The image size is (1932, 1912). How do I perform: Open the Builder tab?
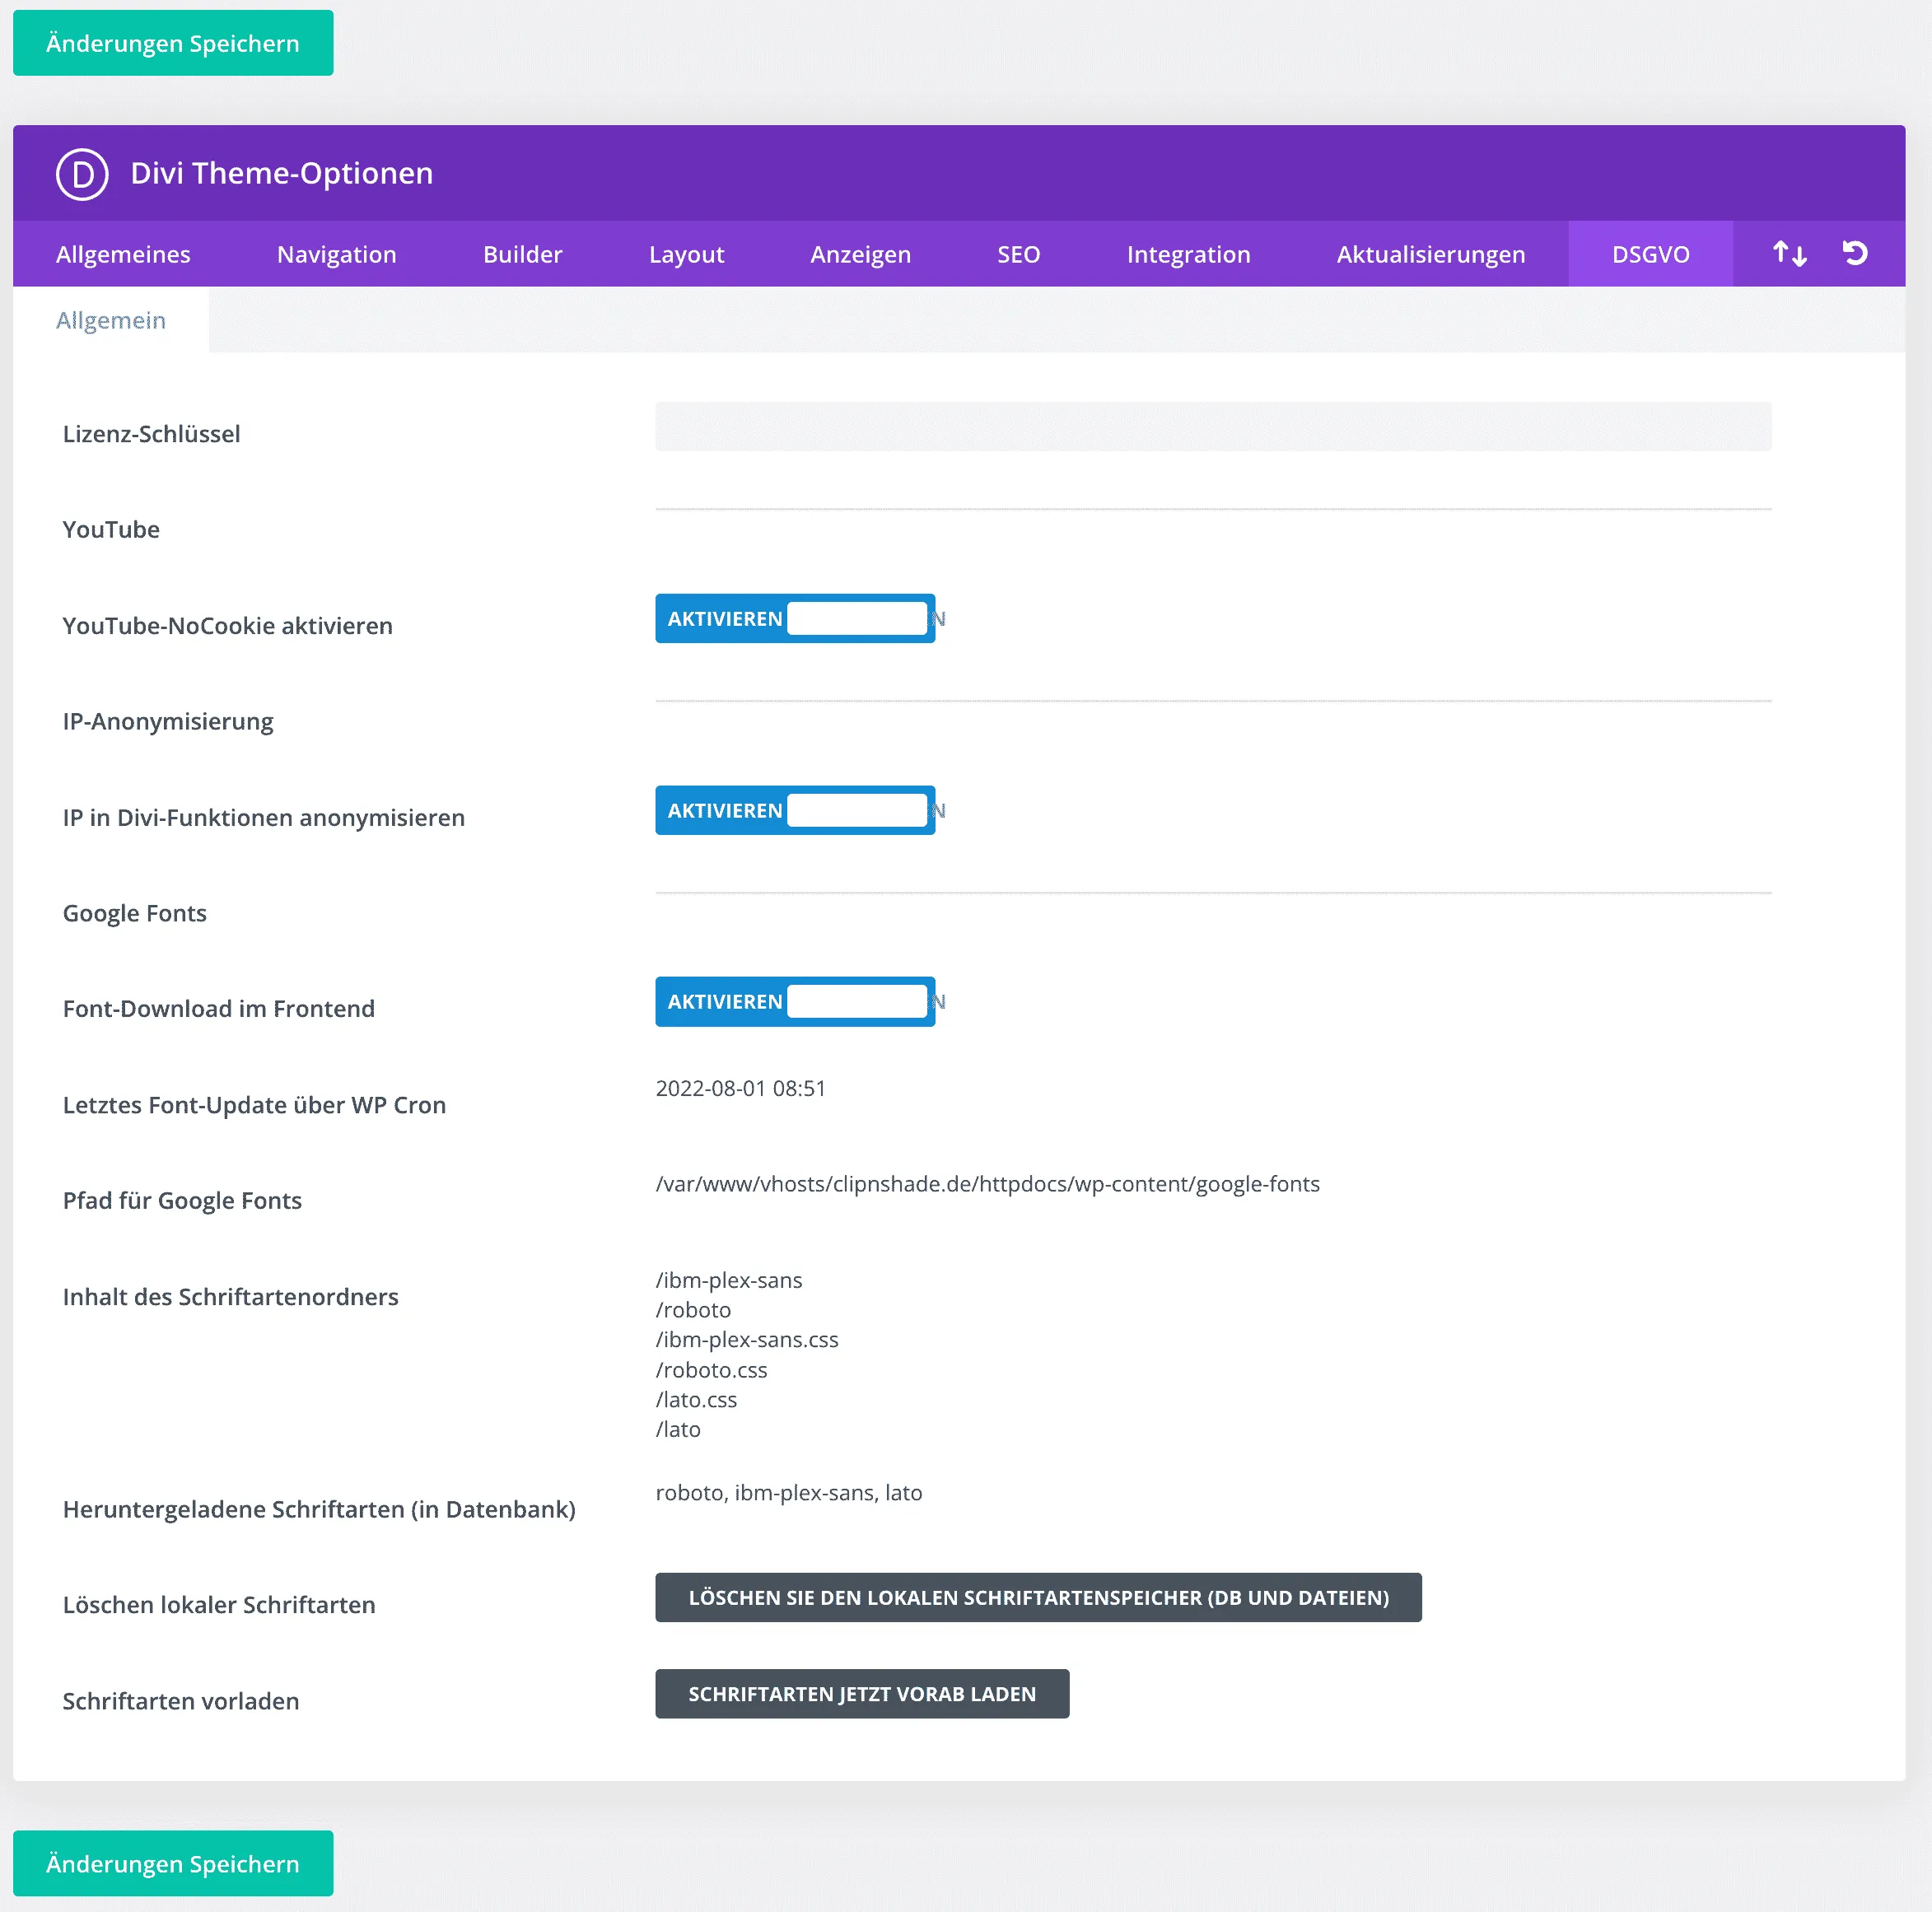523,254
